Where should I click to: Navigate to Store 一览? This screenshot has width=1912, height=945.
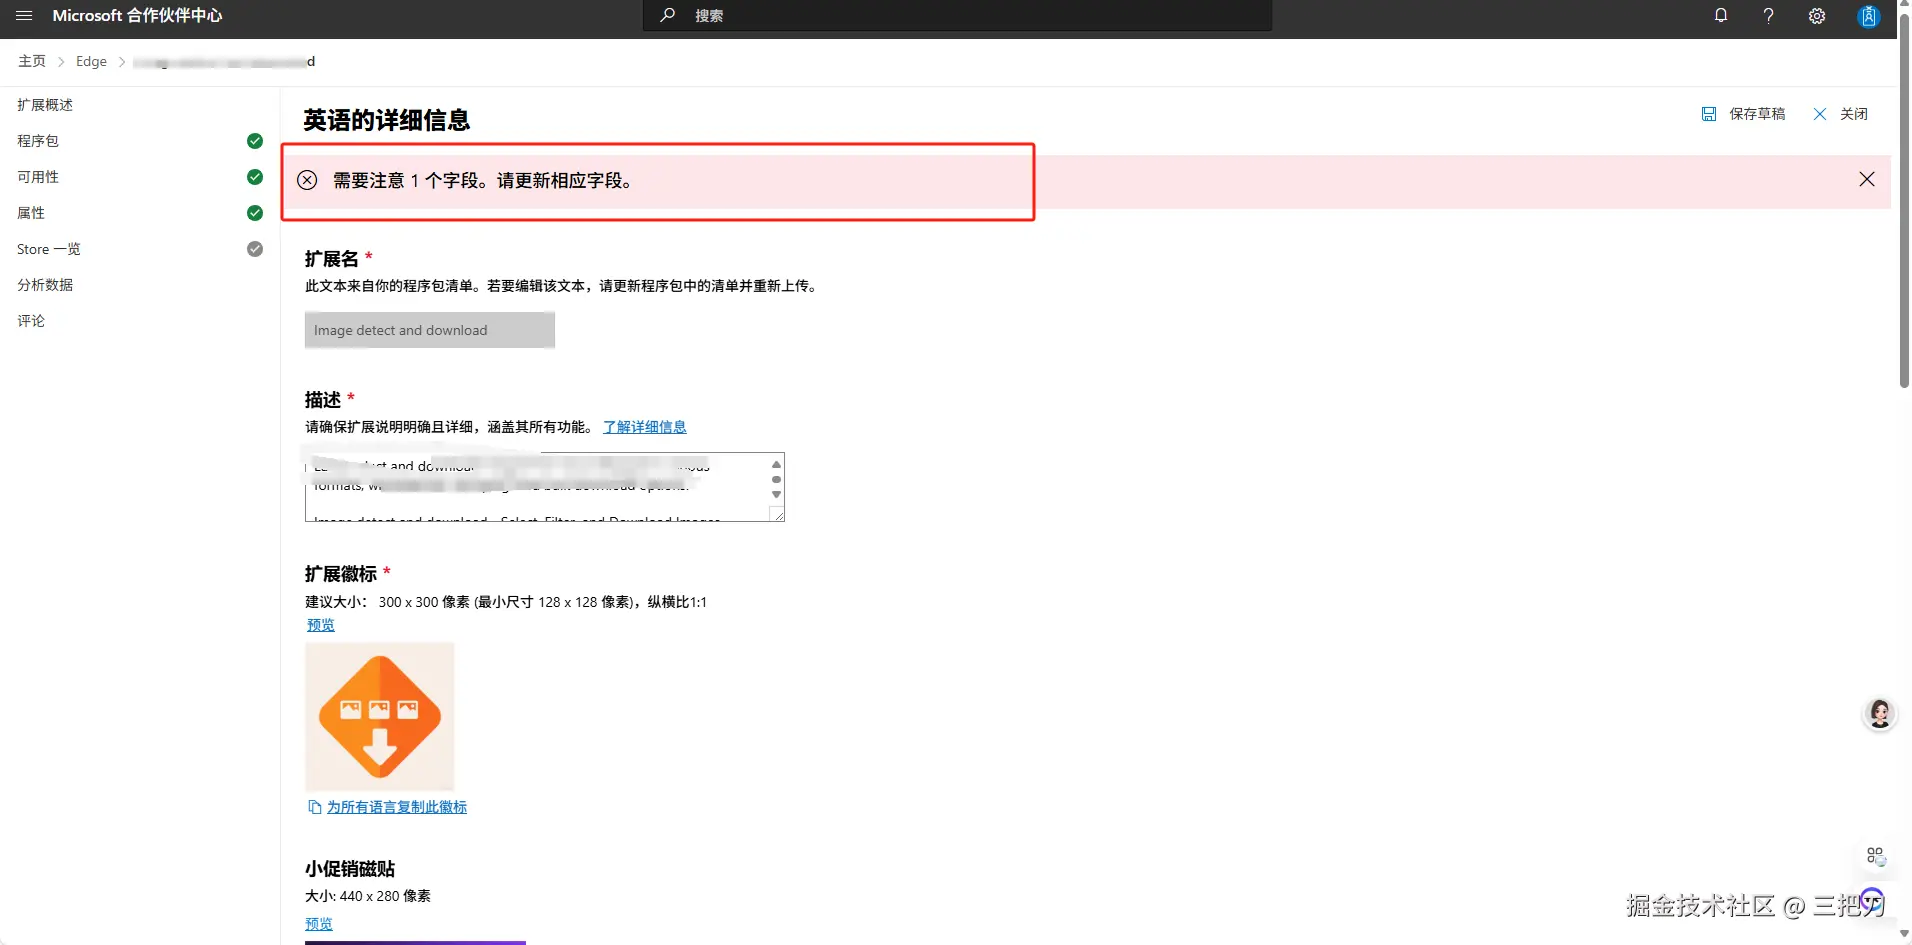point(49,249)
